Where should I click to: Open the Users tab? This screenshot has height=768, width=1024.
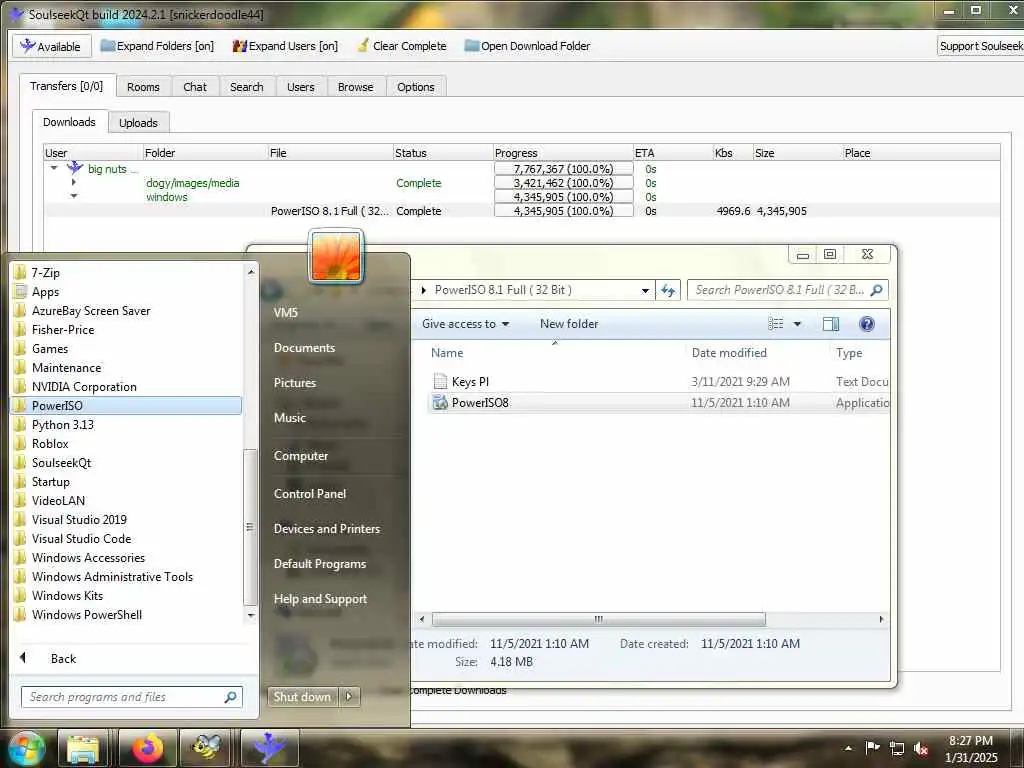click(300, 87)
